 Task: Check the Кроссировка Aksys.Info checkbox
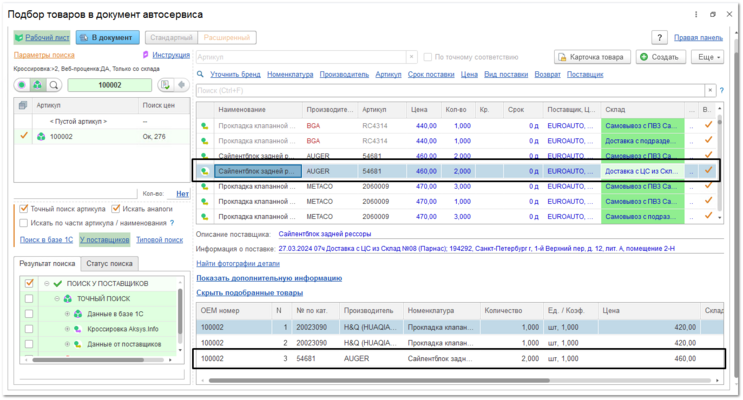[x=29, y=329]
